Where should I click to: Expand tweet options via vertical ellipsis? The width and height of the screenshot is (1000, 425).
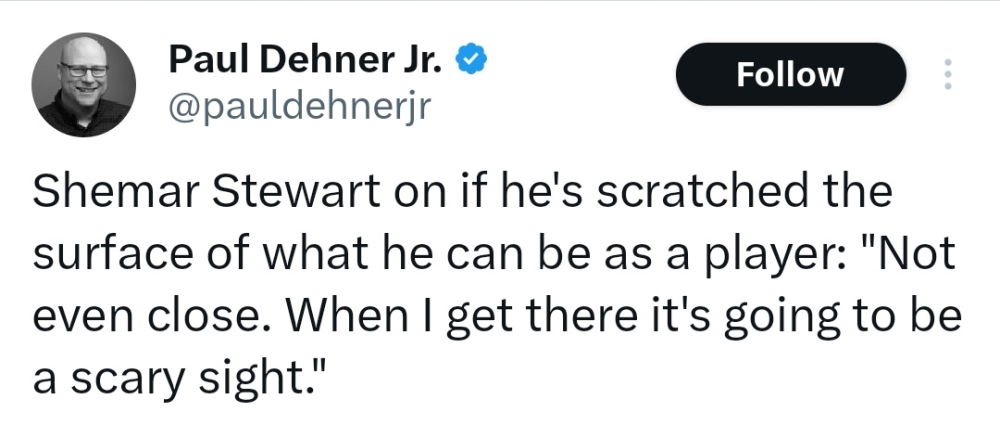pyautogui.click(x=947, y=75)
